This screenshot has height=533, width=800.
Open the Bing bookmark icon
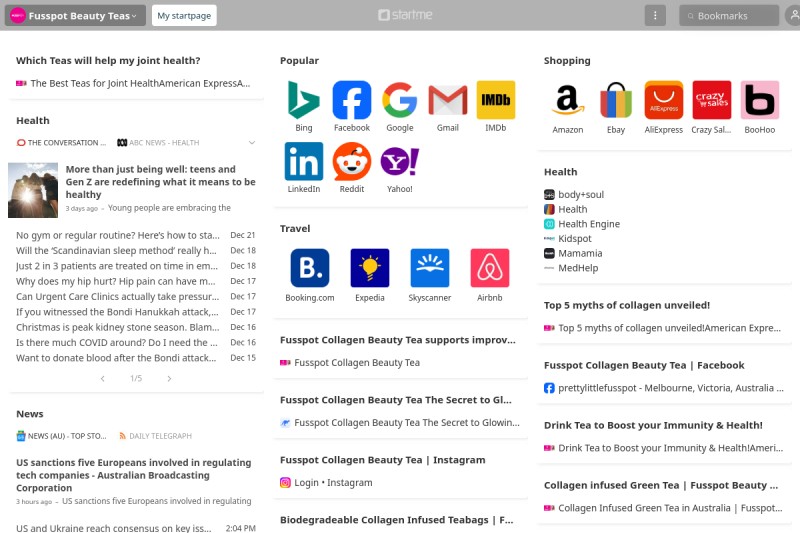tap(304, 100)
